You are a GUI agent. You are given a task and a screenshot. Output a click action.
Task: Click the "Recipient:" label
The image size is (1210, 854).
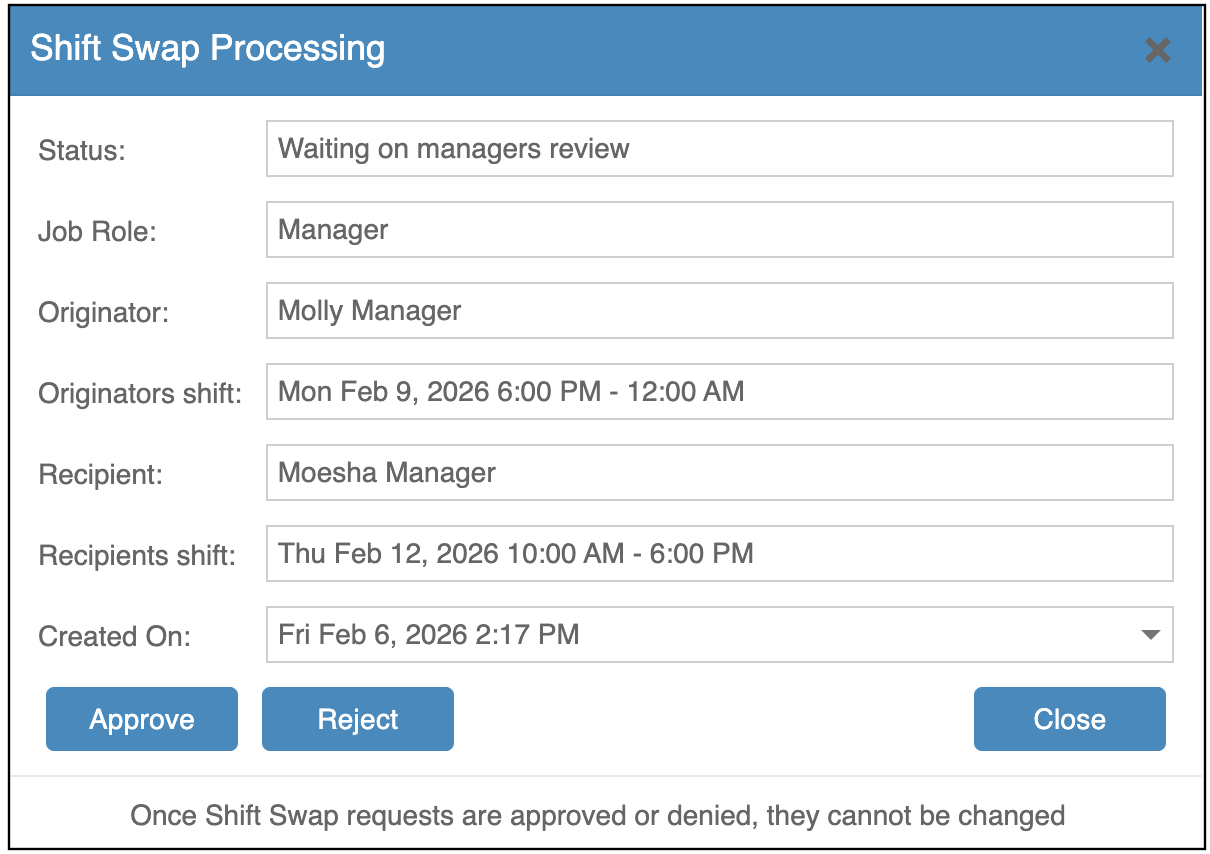pyautogui.click(x=100, y=475)
